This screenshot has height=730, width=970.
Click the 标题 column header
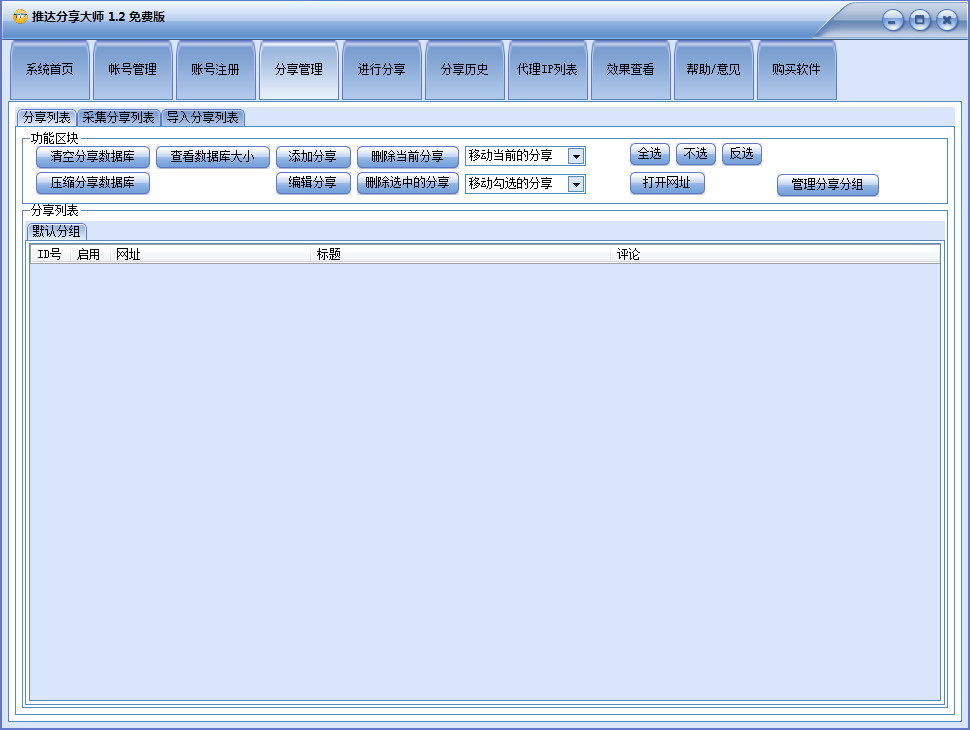(460, 254)
